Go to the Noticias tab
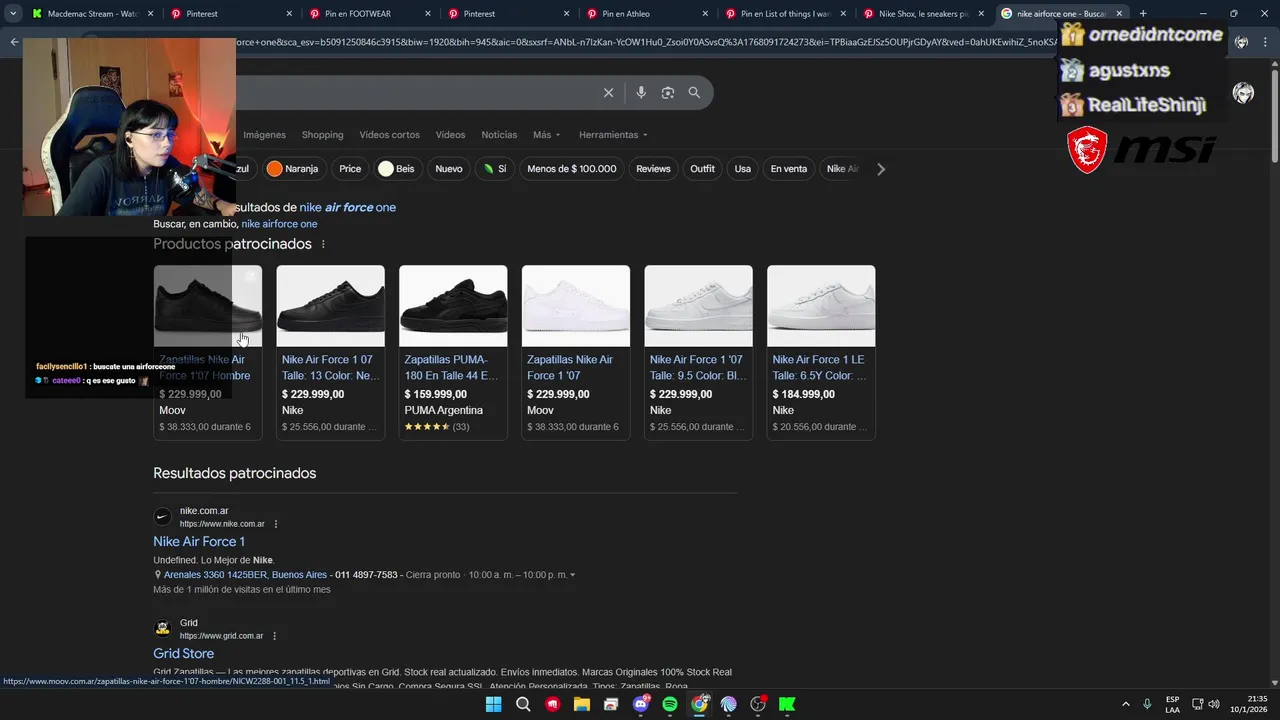The width and height of the screenshot is (1280, 720). (x=499, y=135)
